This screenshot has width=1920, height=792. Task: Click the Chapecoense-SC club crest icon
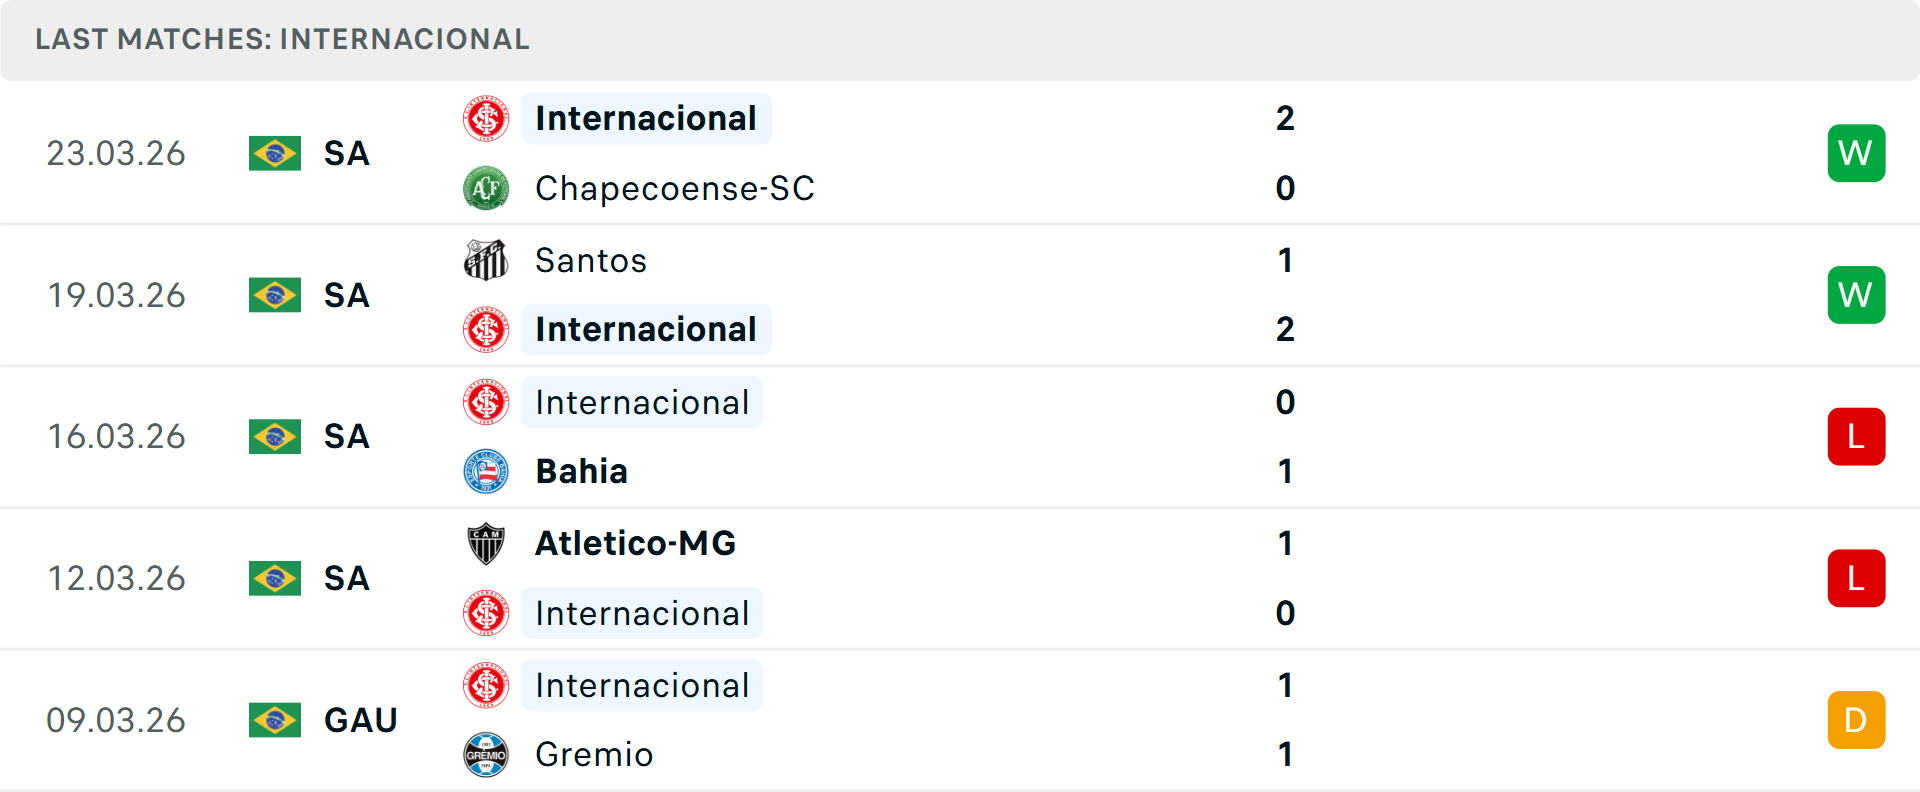486,188
